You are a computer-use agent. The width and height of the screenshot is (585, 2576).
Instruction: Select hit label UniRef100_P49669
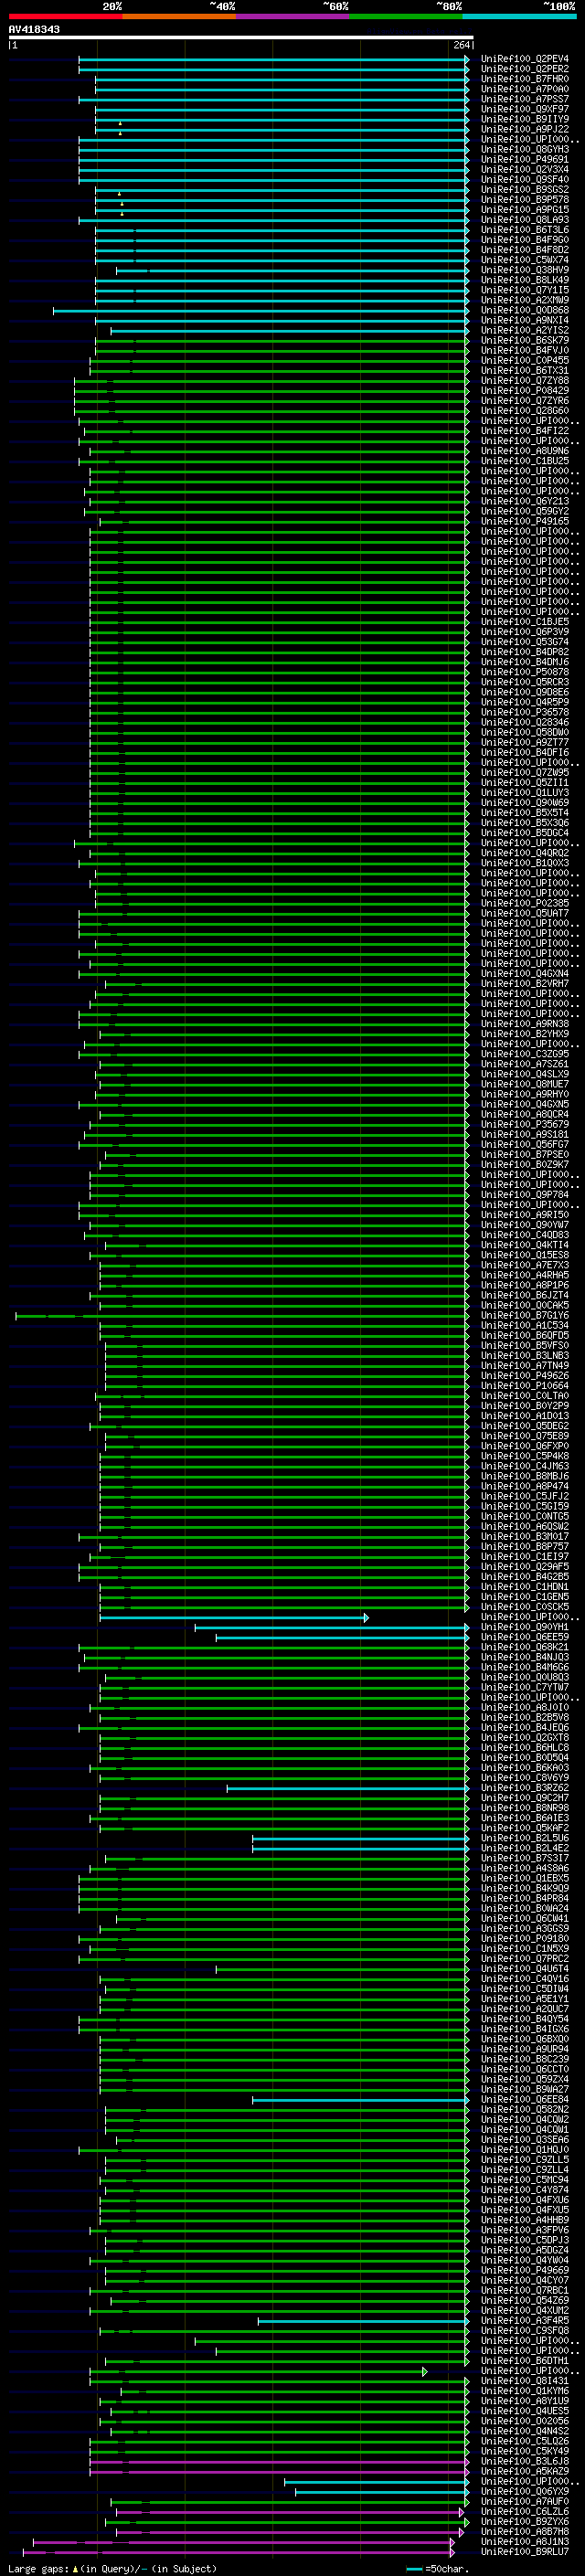point(524,2270)
